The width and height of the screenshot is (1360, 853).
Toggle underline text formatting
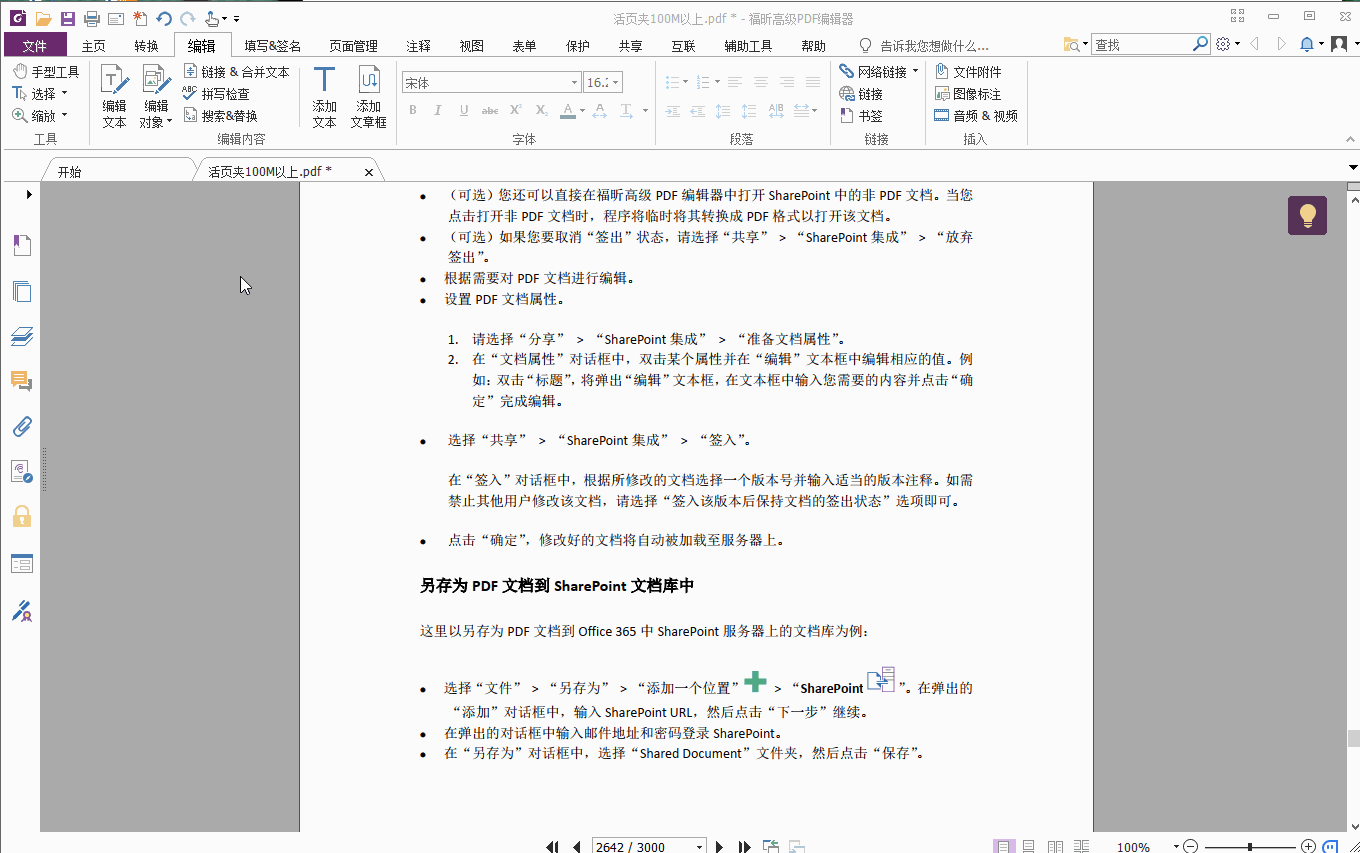[x=463, y=110]
